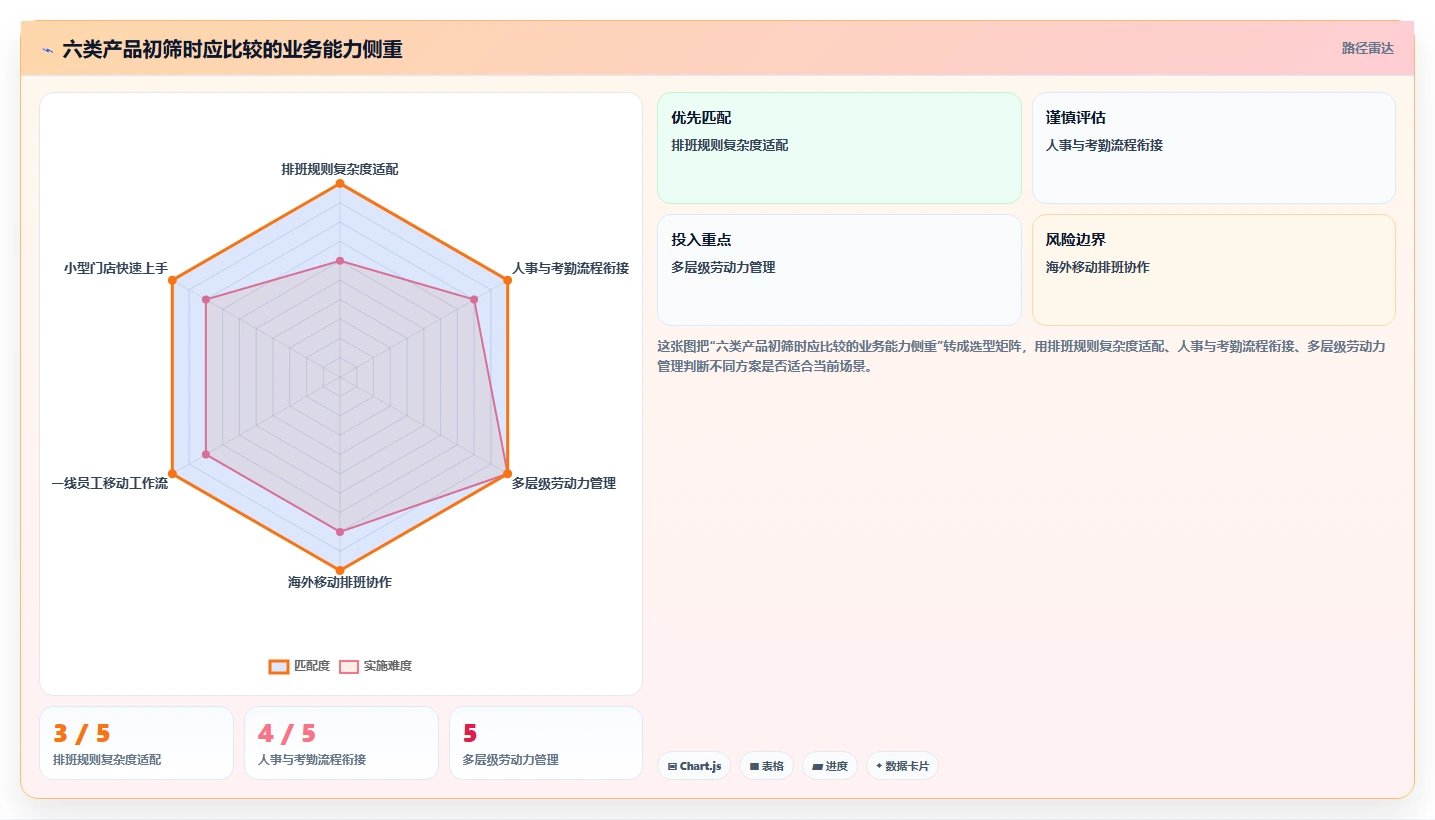Click the 4 / 5 stat value

coord(287,734)
